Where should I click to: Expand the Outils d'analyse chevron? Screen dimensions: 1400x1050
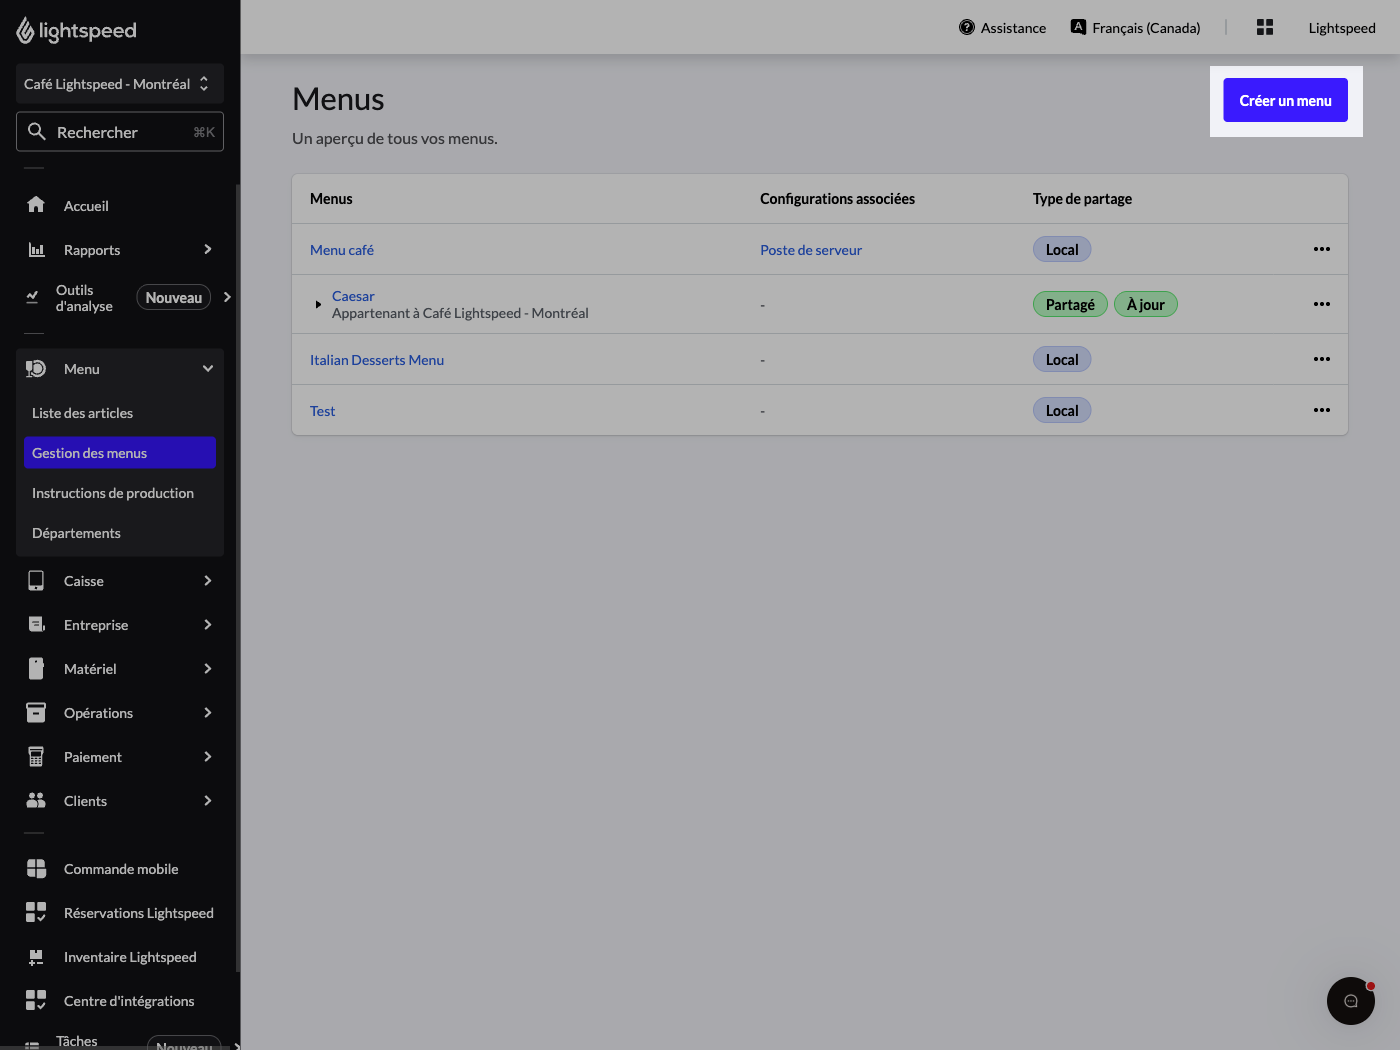227,297
